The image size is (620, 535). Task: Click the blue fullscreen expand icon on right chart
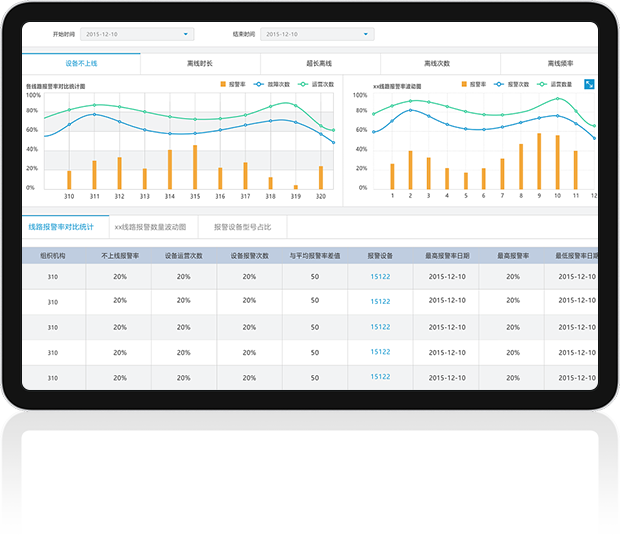pyautogui.click(x=589, y=85)
